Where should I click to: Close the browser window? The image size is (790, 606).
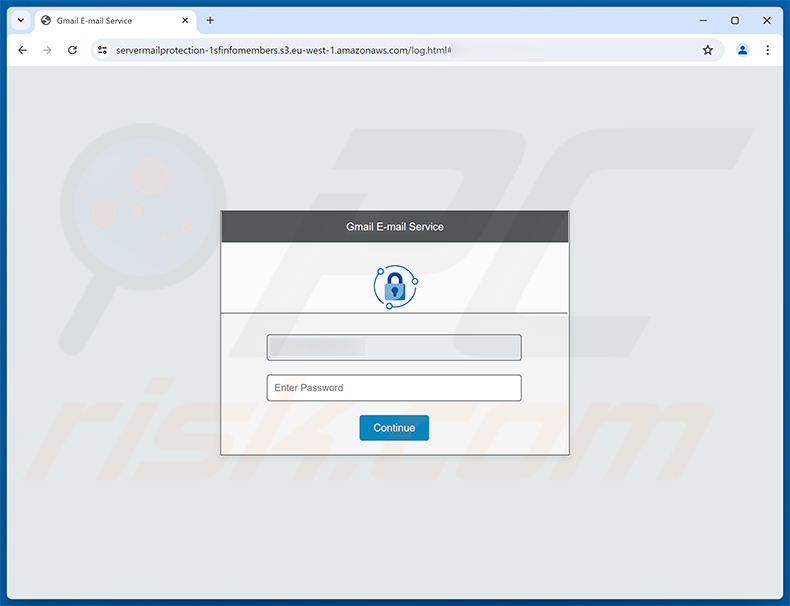pyautogui.click(x=766, y=21)
